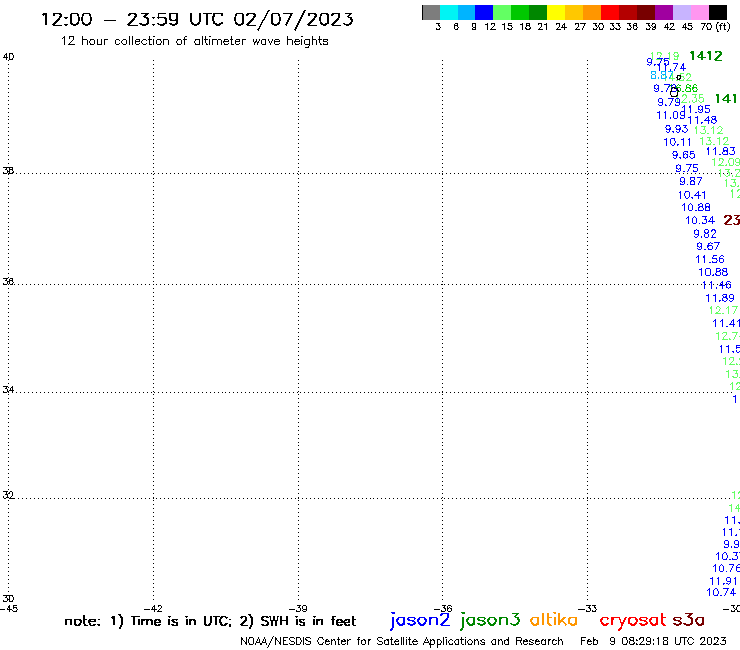This screenshot has height=650, width=740.
Task: Click the longitude axis label "-42"
Action: pos(153,609)
